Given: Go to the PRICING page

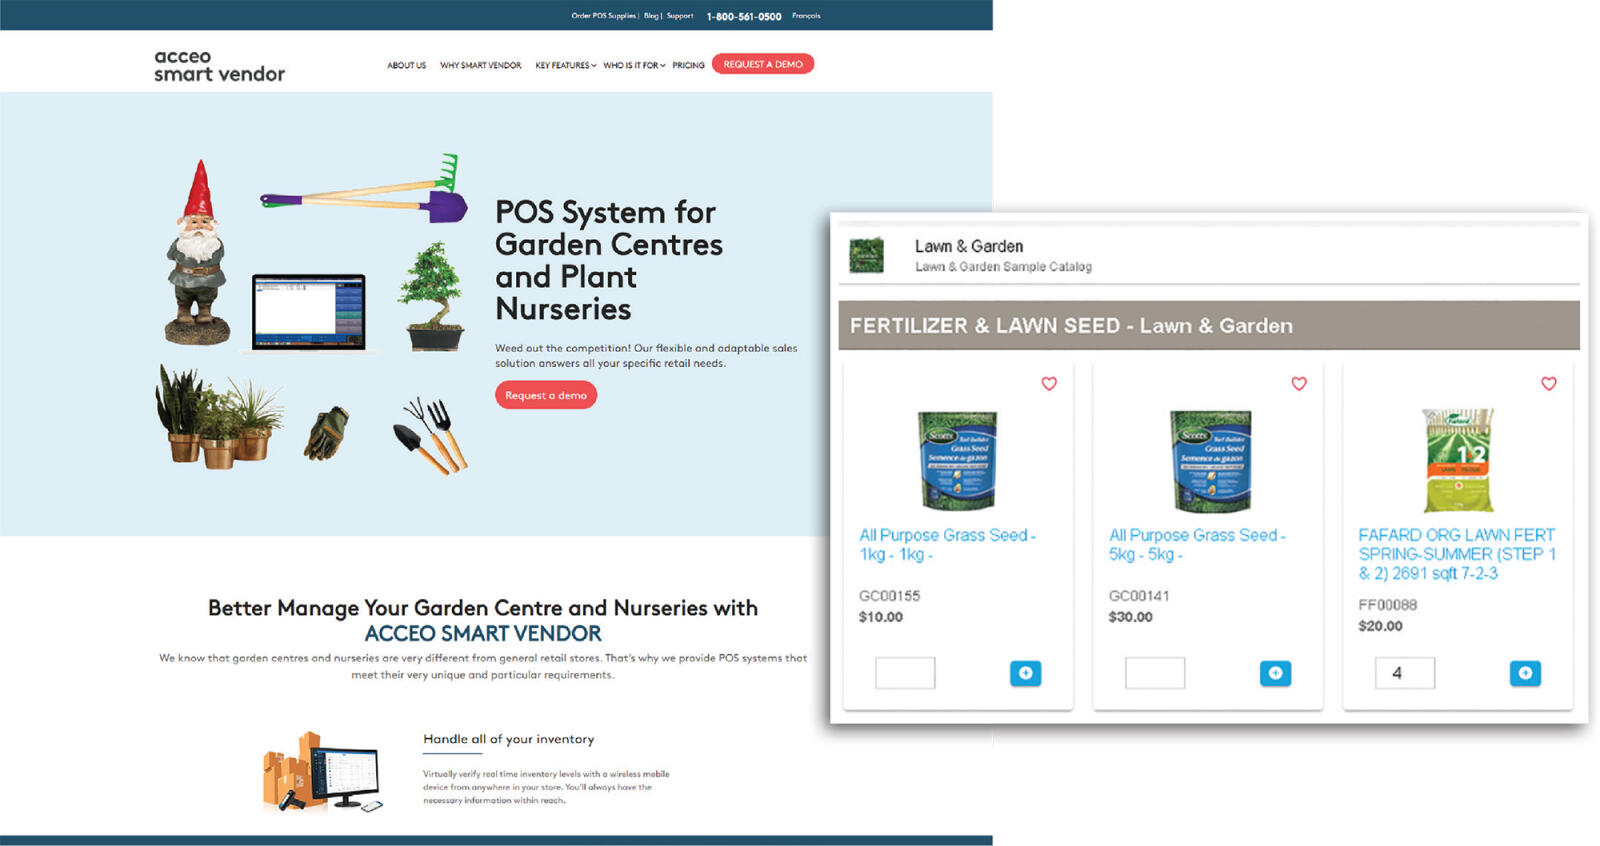Looking at the screenshot, I should (688, 65).
